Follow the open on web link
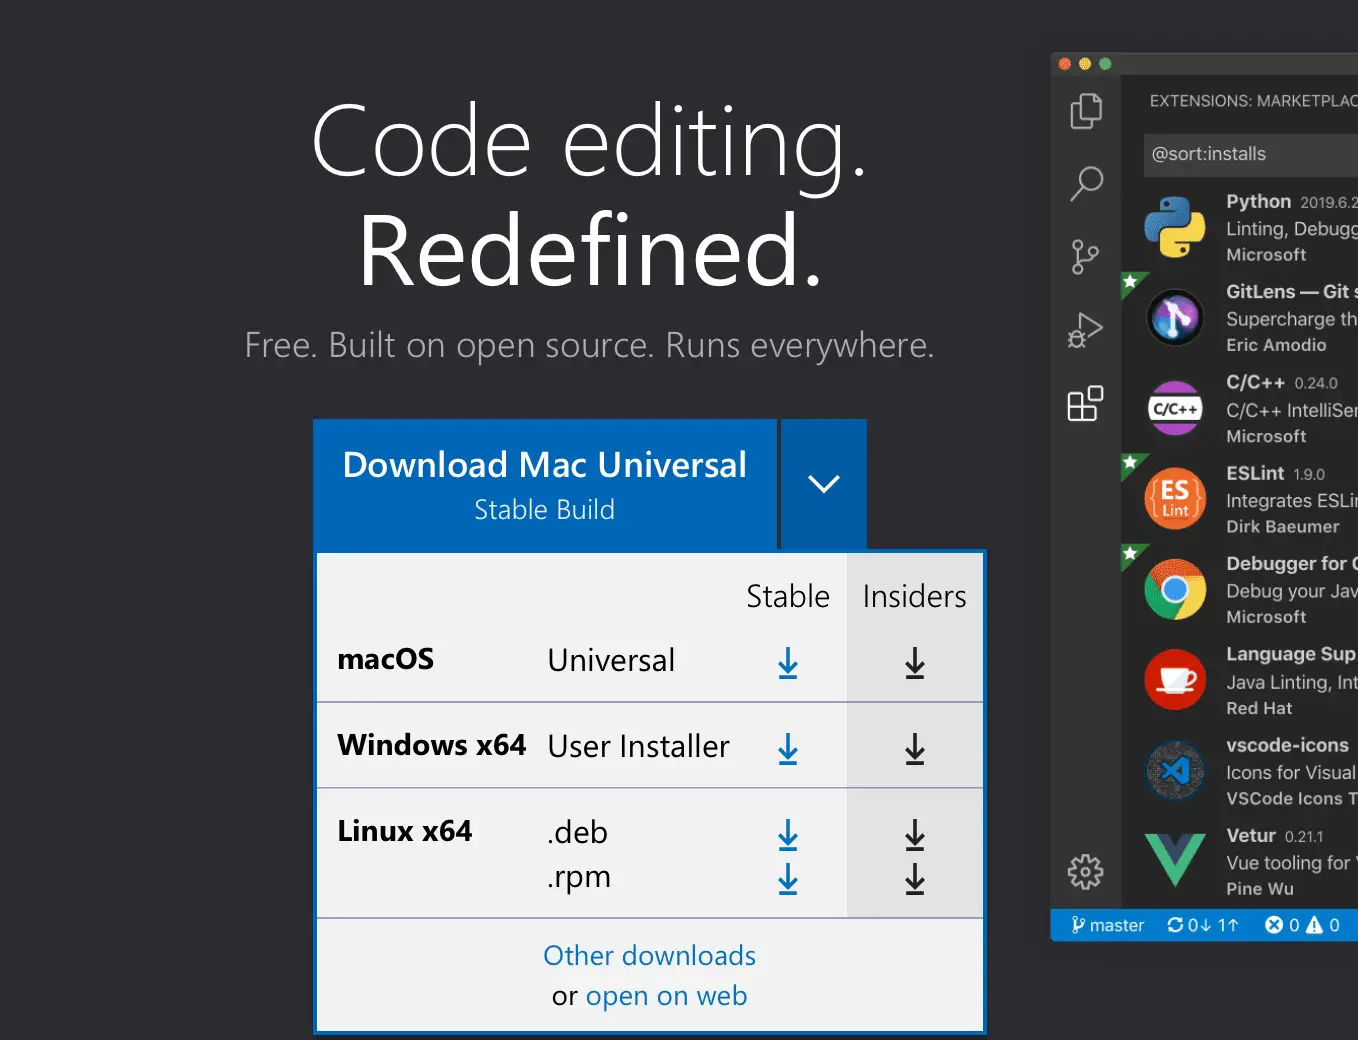The height and width of the screenshot is (1040, 1358). pyautogui.click(x=666, y=996)
